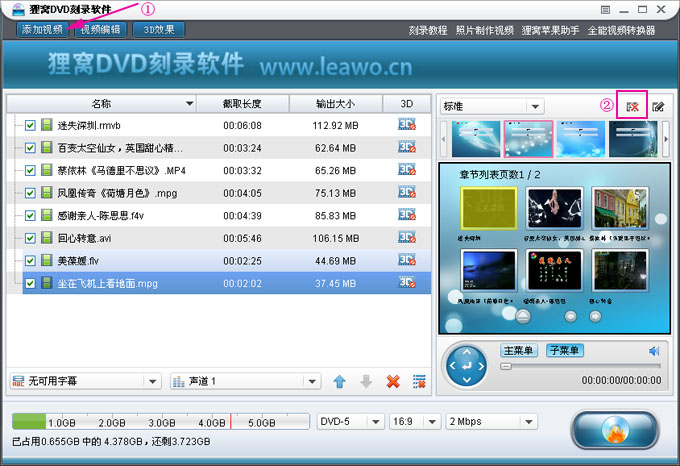Image resolution: width=680 pixels, height=466 pixels.
Task: Toggle 3D icon for 迷失深圳.rmvb
Action: (x=407, y=125)
